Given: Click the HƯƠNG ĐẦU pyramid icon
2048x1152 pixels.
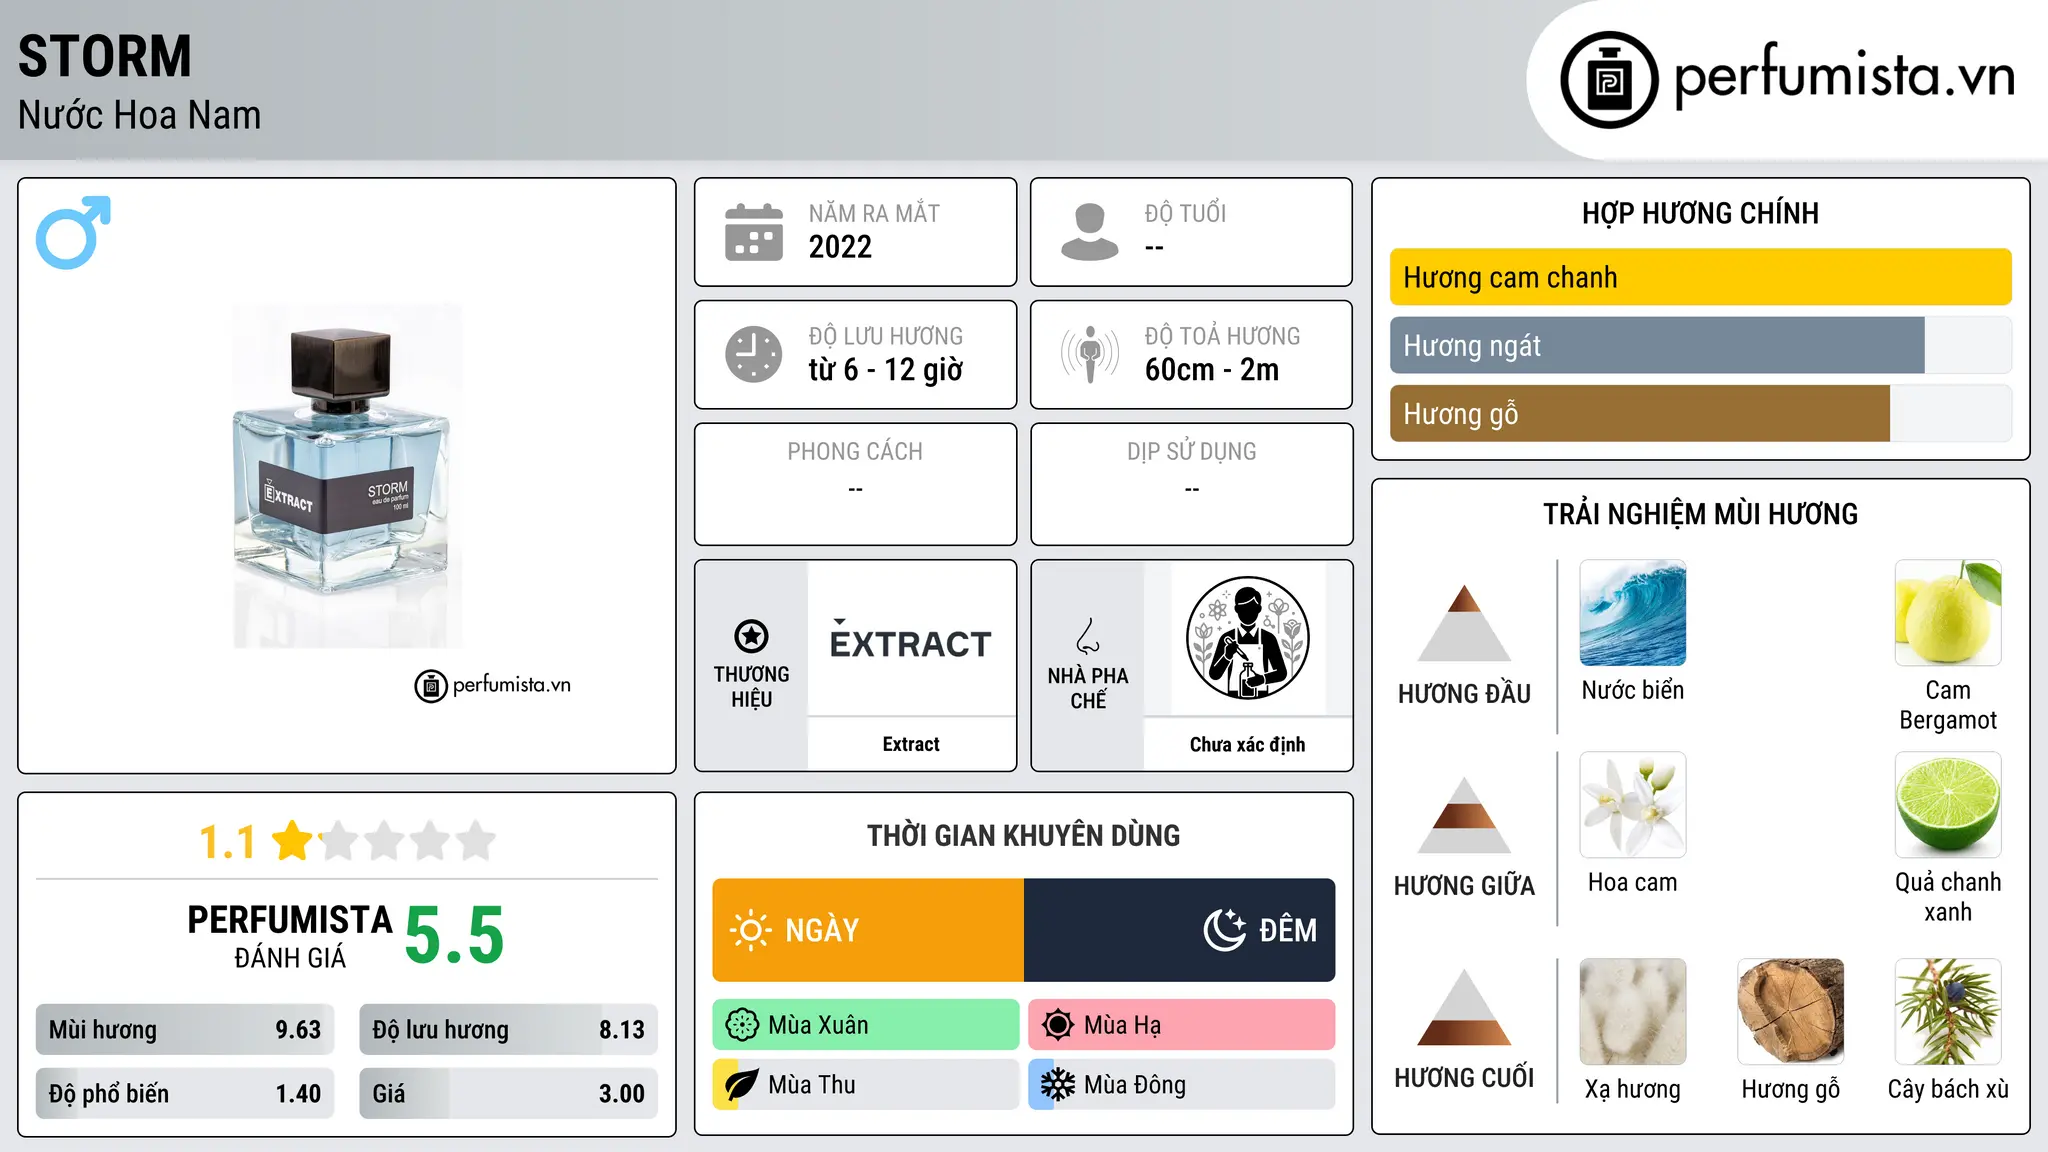Looking at the screenshot, I should pyautogui.click(x=1464, y=623).
